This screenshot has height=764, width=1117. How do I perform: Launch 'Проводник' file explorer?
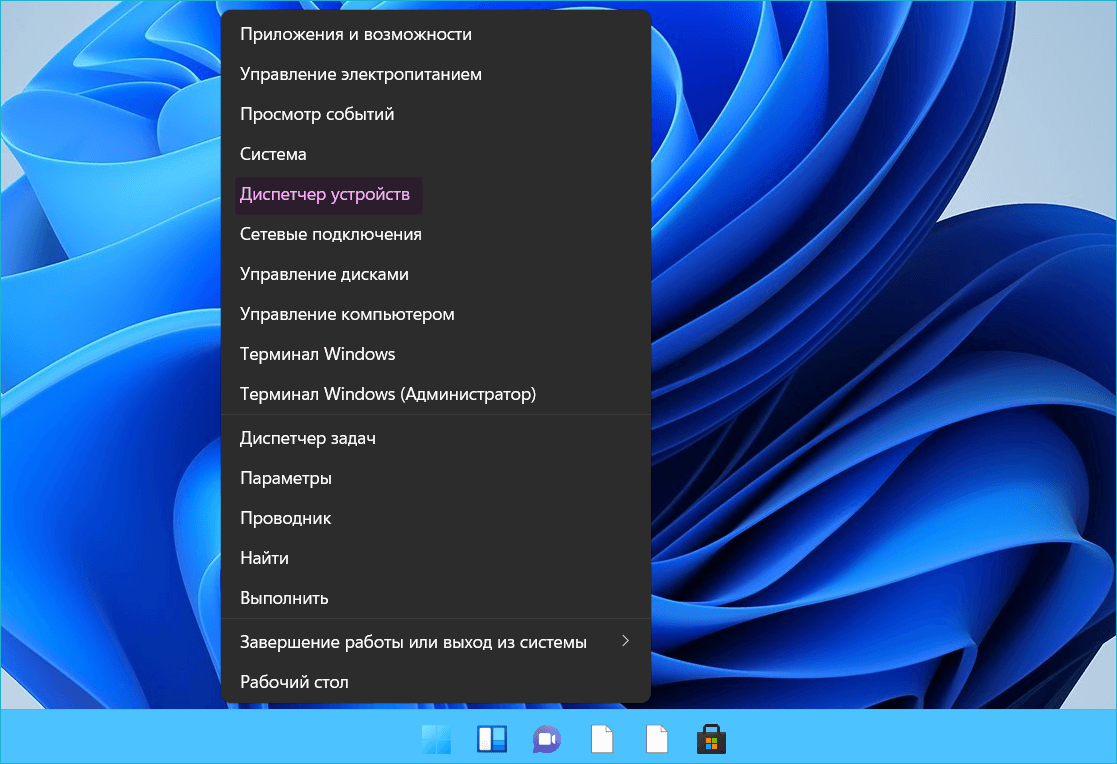286,518
